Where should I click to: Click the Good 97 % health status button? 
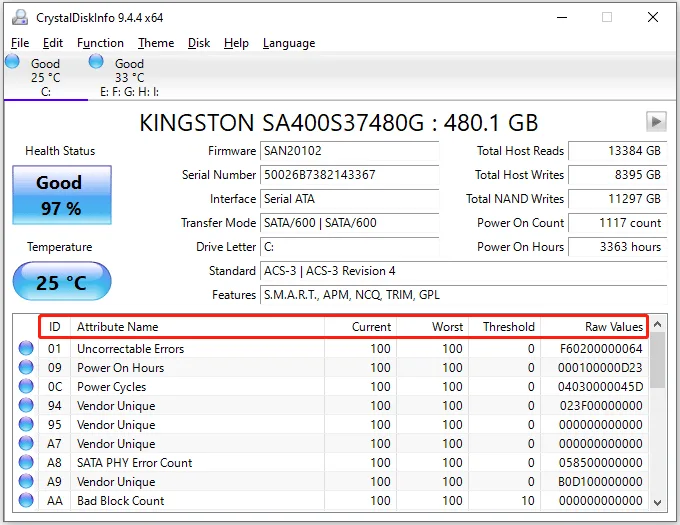[x=61, y=194]
